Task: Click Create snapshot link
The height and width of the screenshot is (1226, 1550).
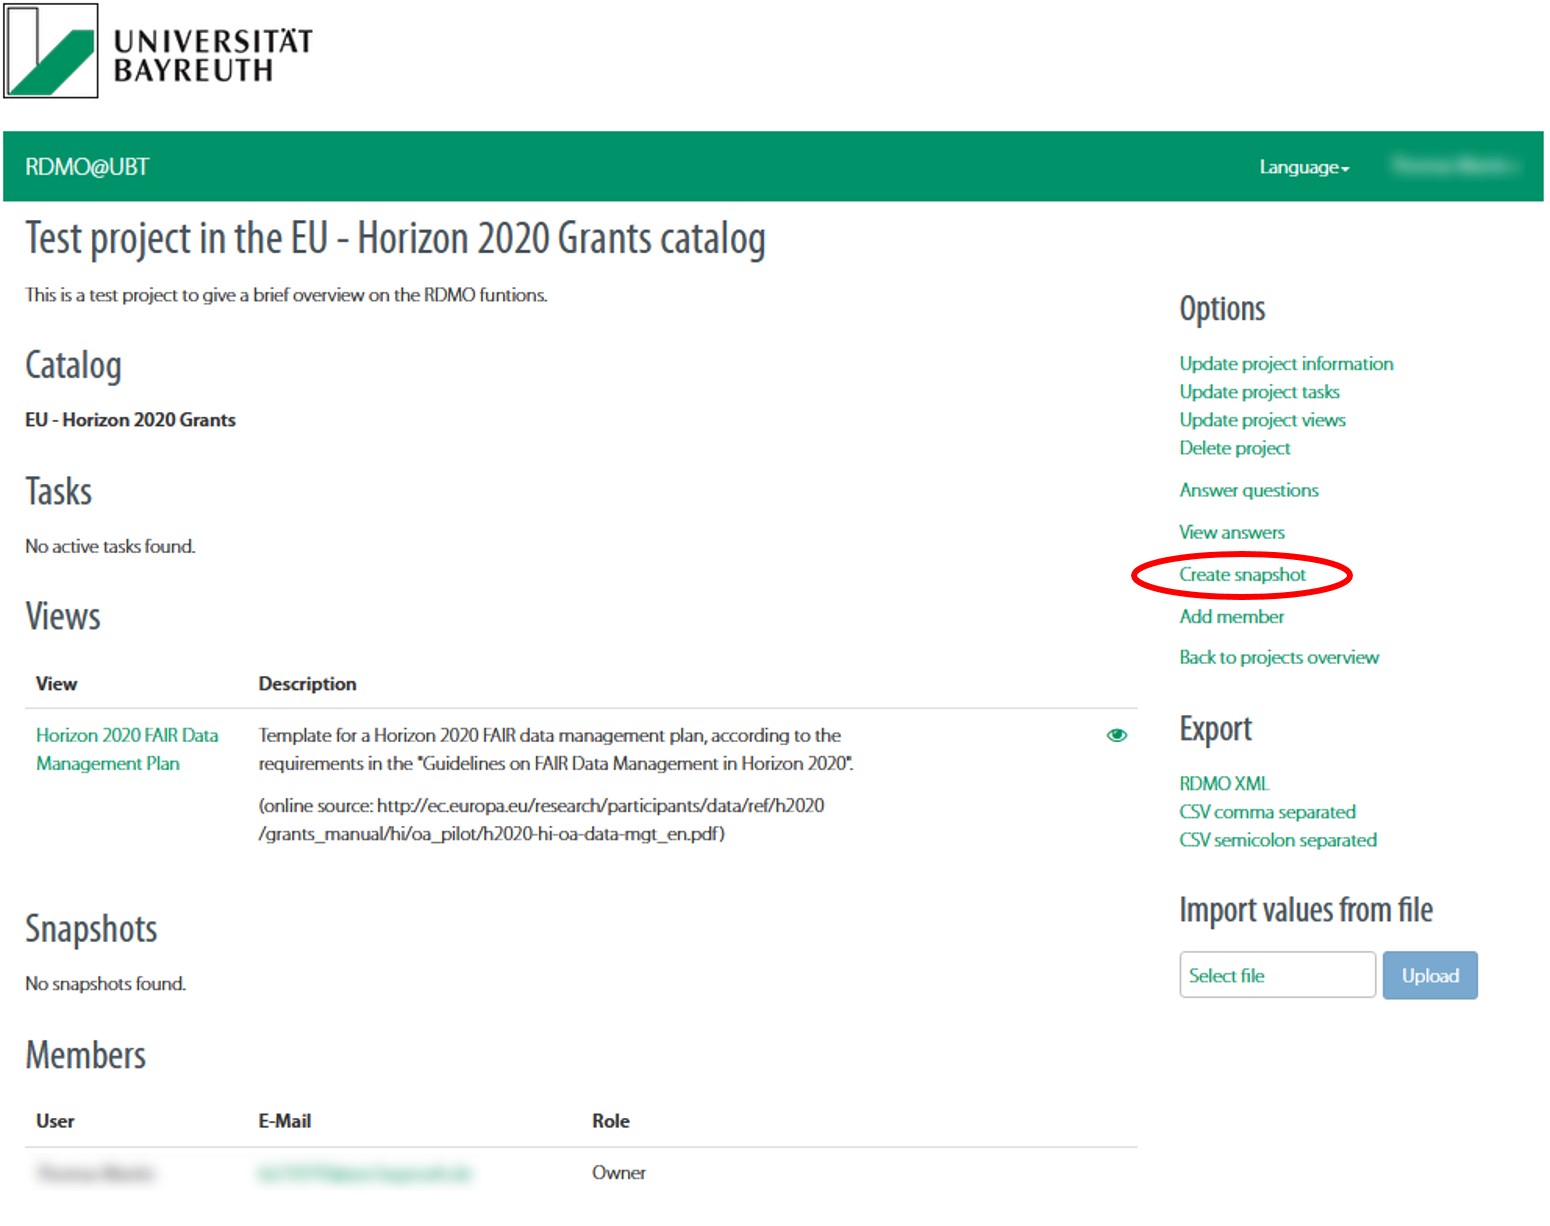Action: pyautogui.click(x=1242, y=574)
